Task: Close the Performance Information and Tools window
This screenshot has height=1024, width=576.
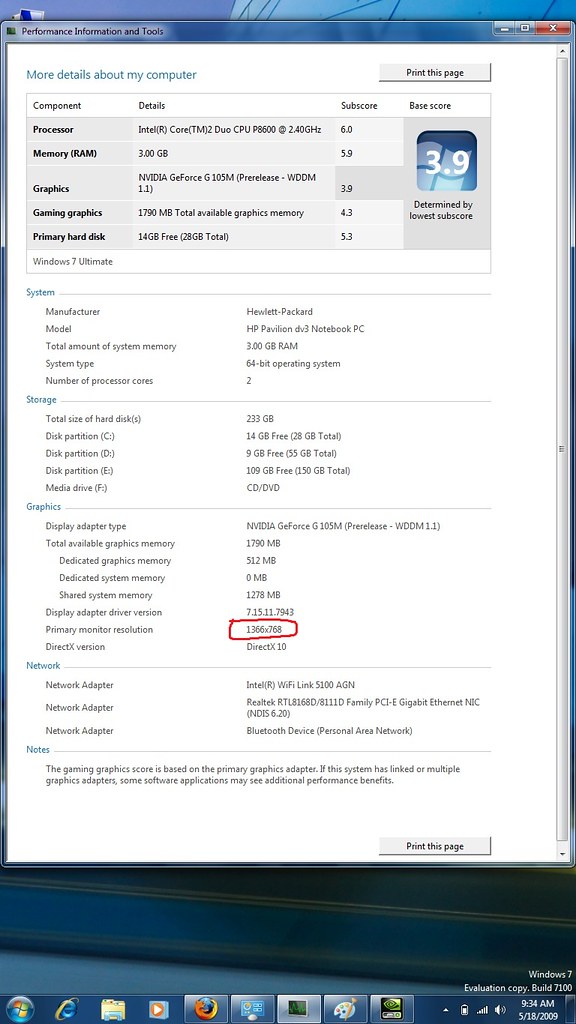Action: 552,28
